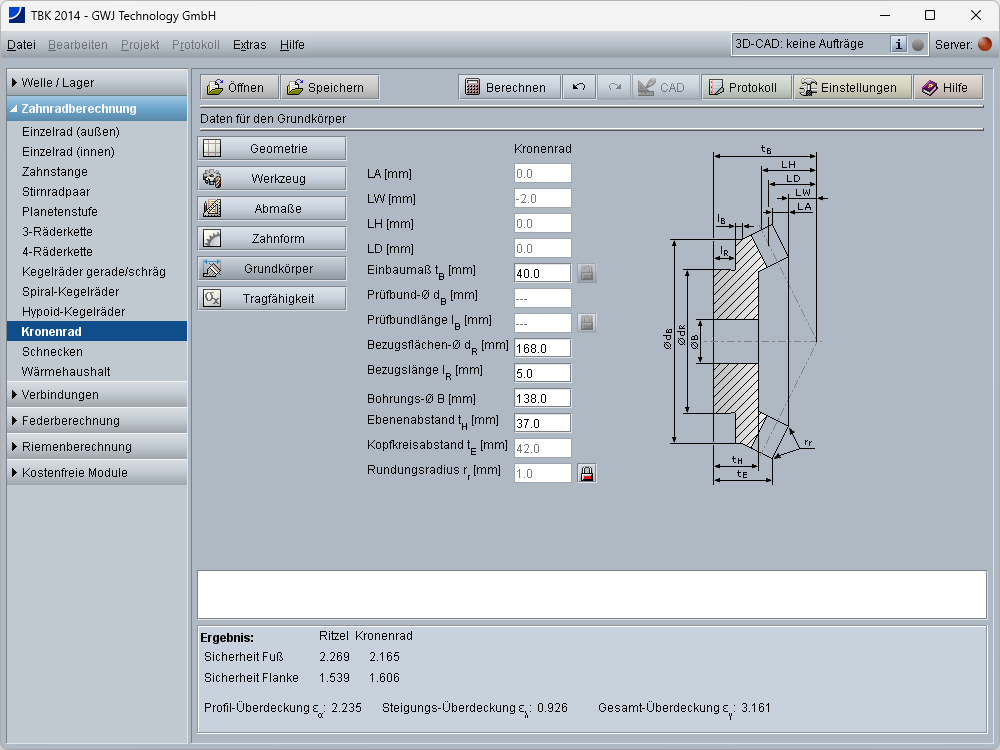Open the Tragfähigkeit page
This screenshot has width=1000, height=750.
pyautogui.click(x=272, y=298)
